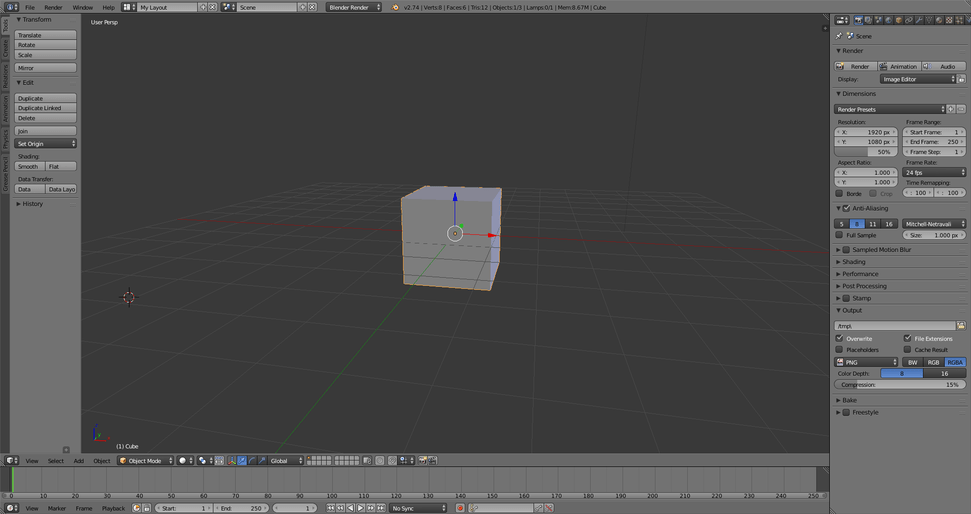This screenshot has width=971, height=514.
Task: Open the Select menu in 3D view
Action: (x=55, y=461)
